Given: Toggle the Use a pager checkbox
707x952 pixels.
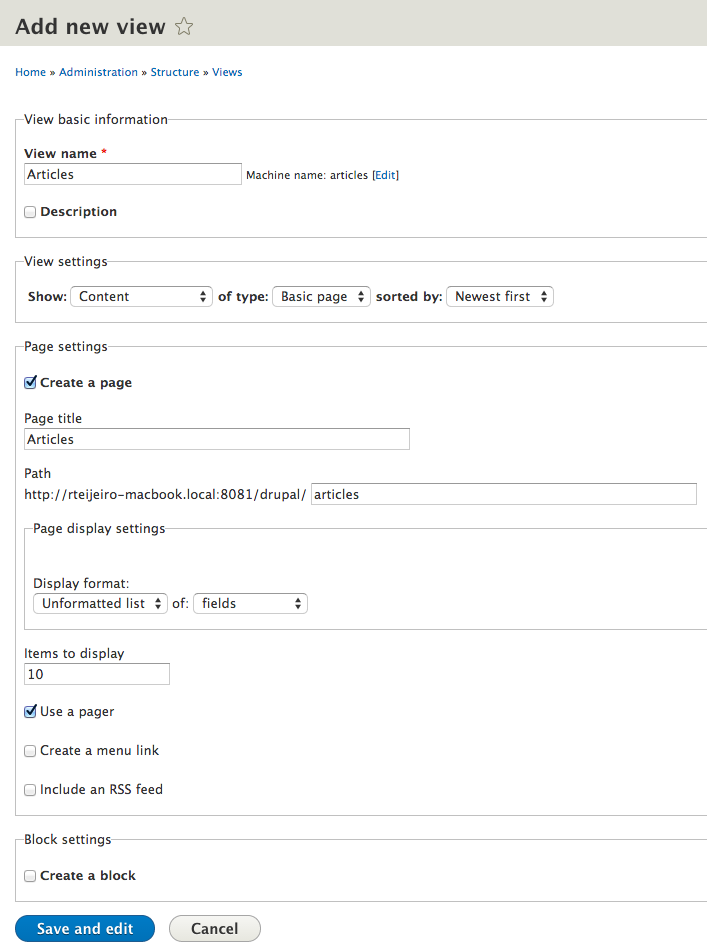Looking at the screenshot, I should point(30,712).
